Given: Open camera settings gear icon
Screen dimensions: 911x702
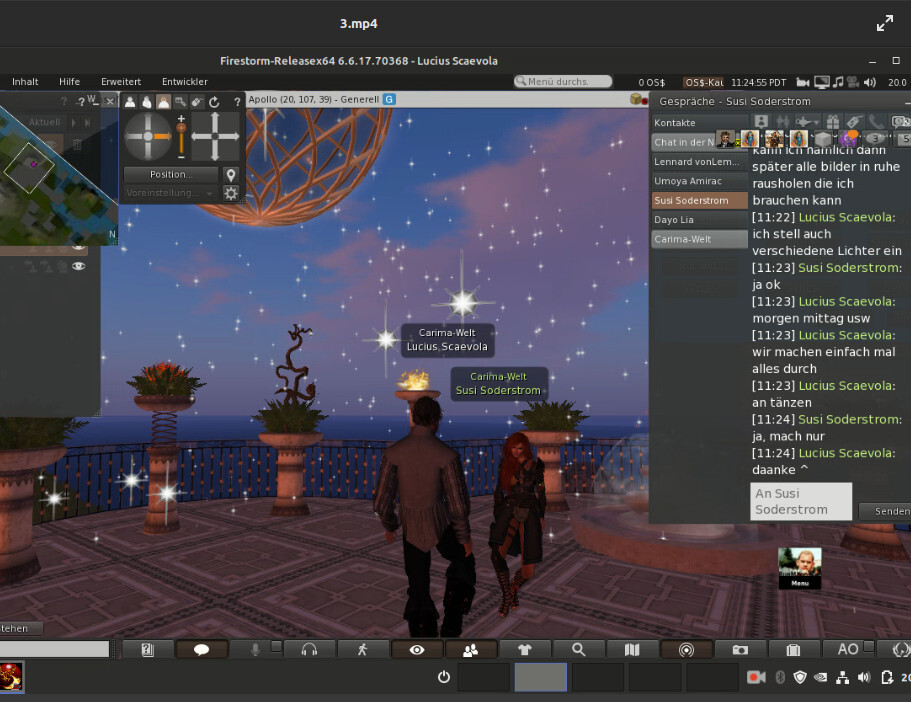Looking at the screenshot, I should point(231,193).
